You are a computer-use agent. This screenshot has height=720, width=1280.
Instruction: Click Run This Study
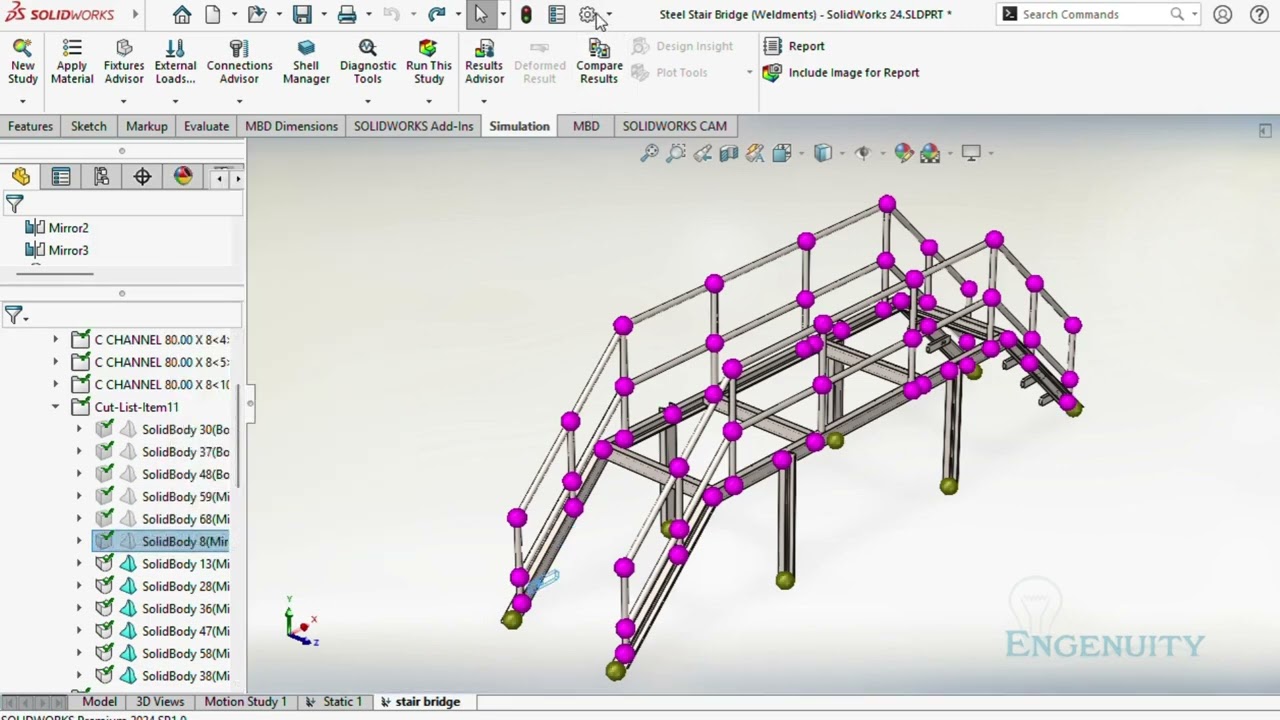pyautogui.click(x=429, y=62)
